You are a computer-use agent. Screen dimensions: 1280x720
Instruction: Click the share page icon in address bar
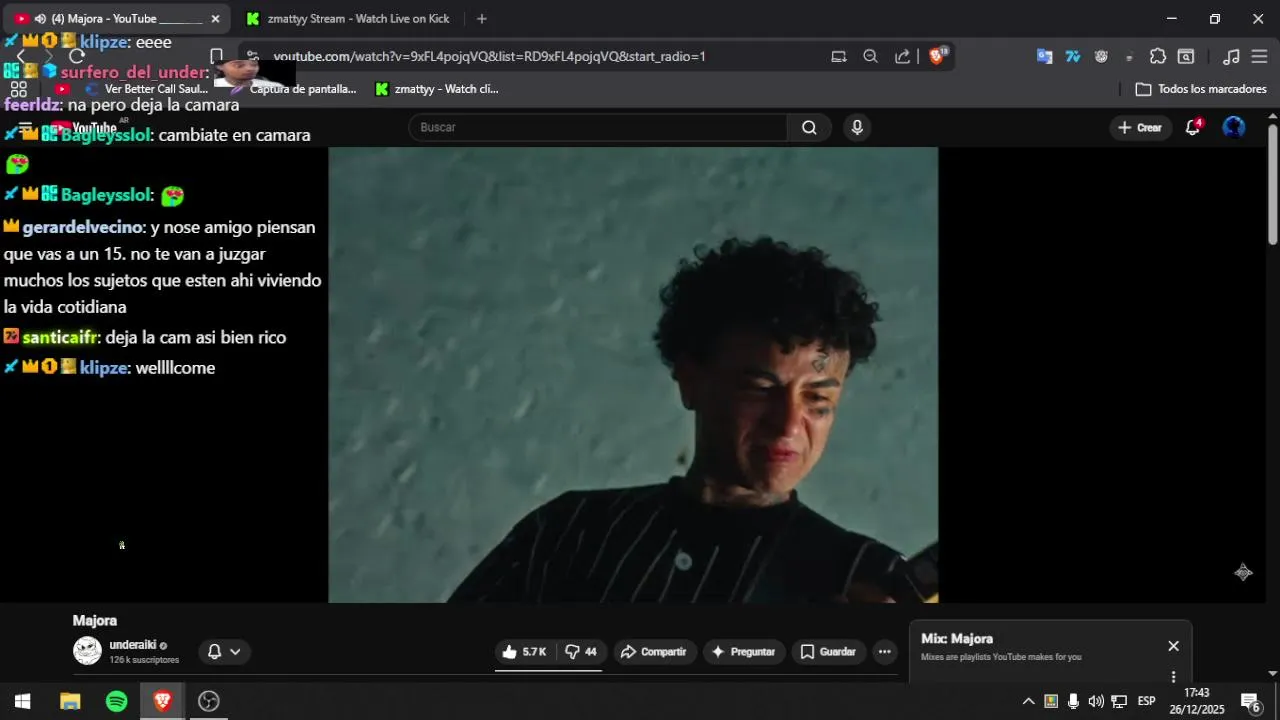[x=902, y=56]
